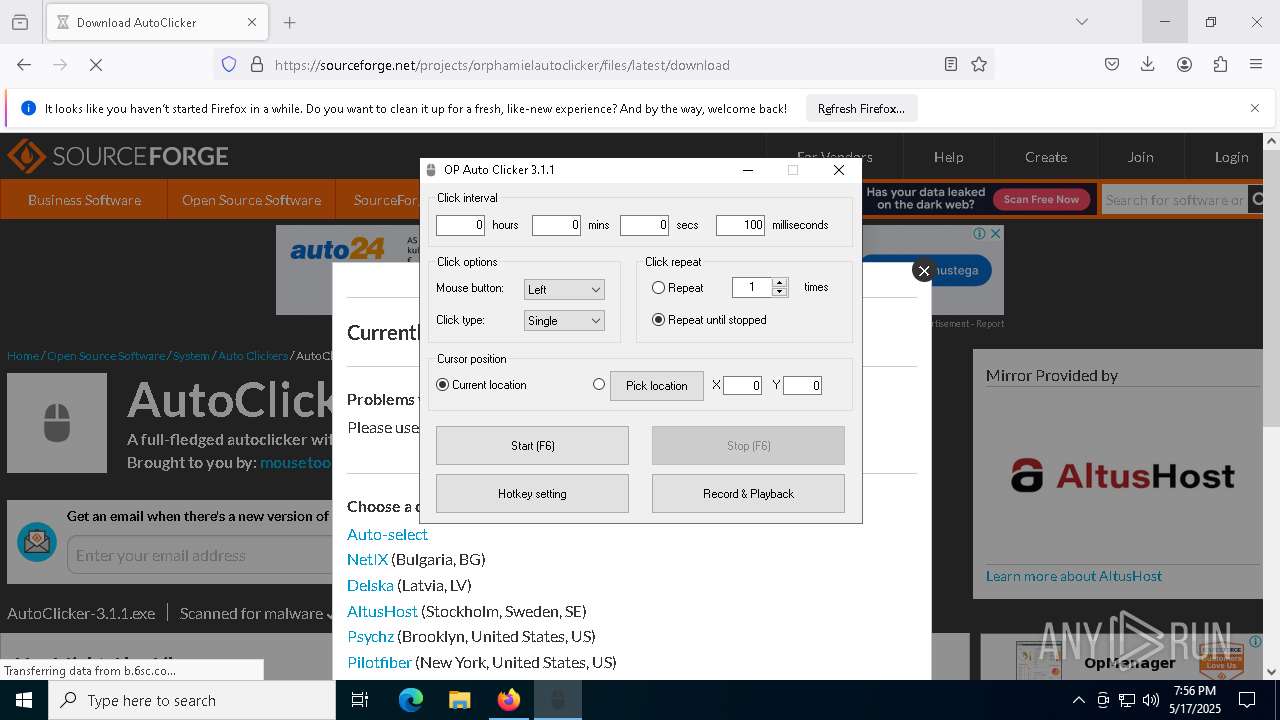Click Start (F6) button
The width and height of the screenshot is (1280, 720).
pos(532,446)
